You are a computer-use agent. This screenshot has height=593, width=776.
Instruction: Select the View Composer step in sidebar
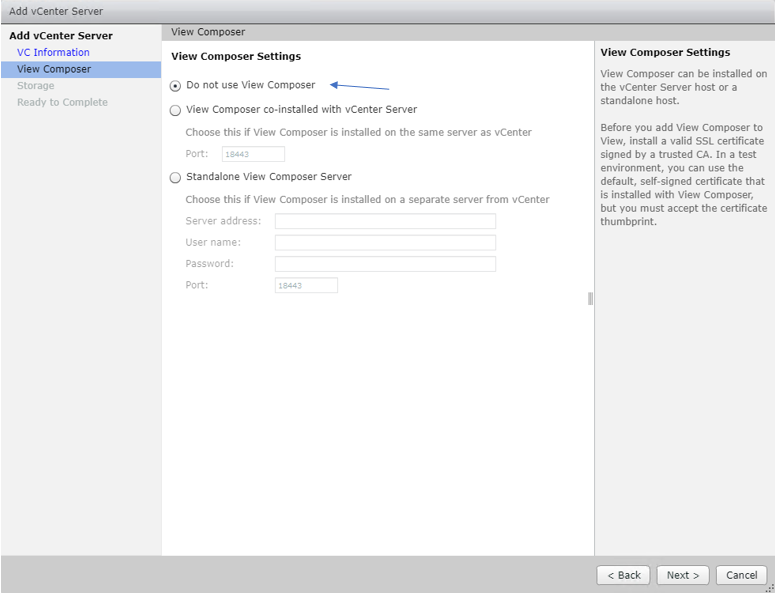[x=54, y=69]
